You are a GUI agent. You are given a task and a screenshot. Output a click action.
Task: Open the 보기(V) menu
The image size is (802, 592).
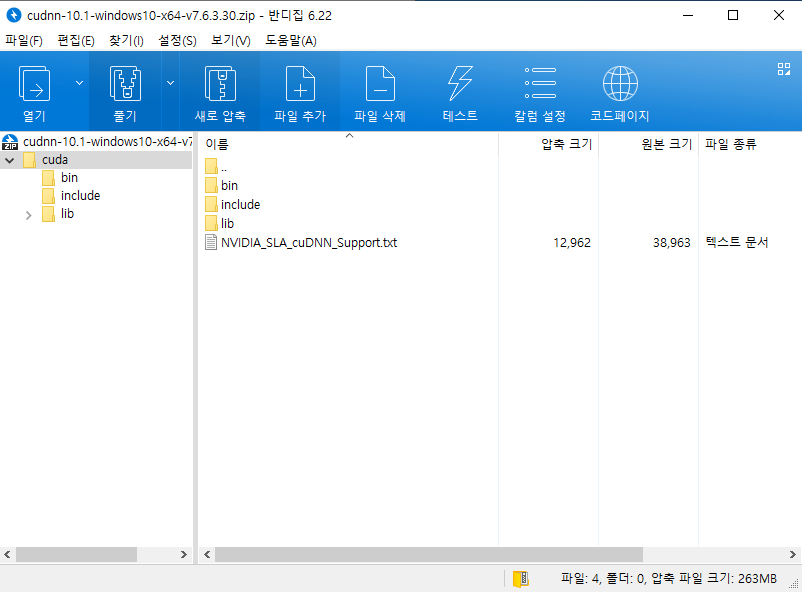[x=231, y=40]
